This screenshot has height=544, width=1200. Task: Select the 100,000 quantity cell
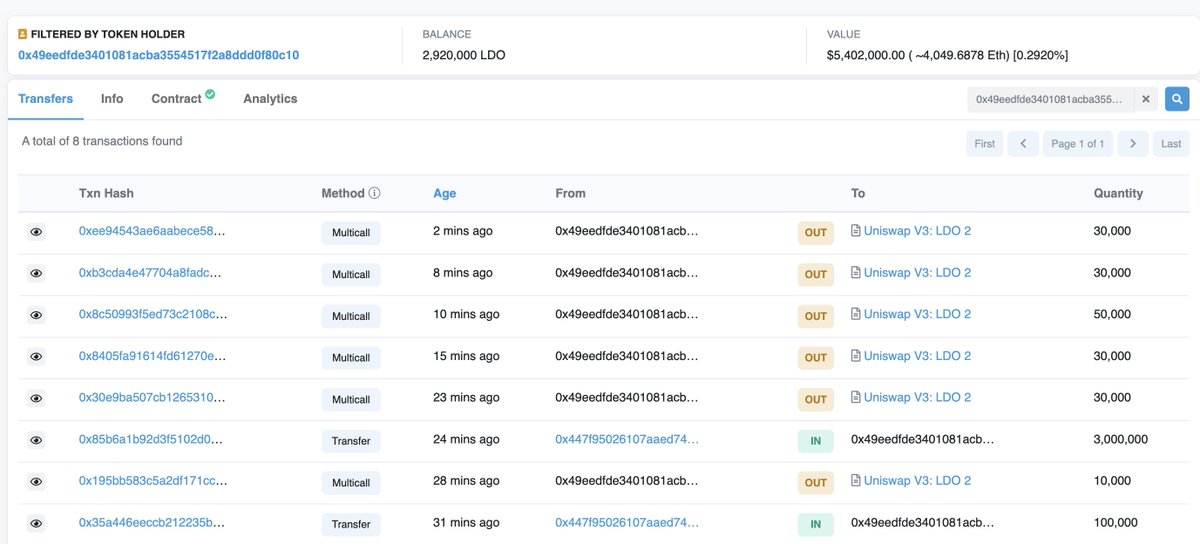1116,522
